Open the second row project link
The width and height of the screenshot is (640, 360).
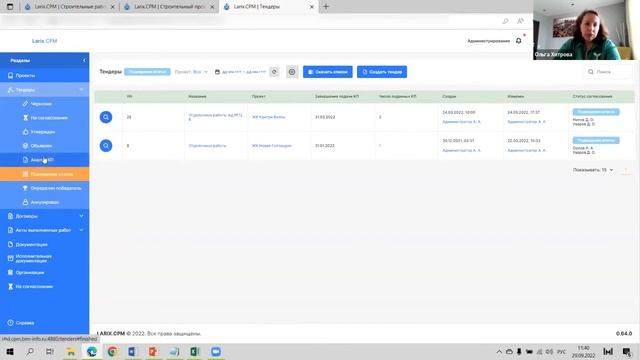(272, 146)
